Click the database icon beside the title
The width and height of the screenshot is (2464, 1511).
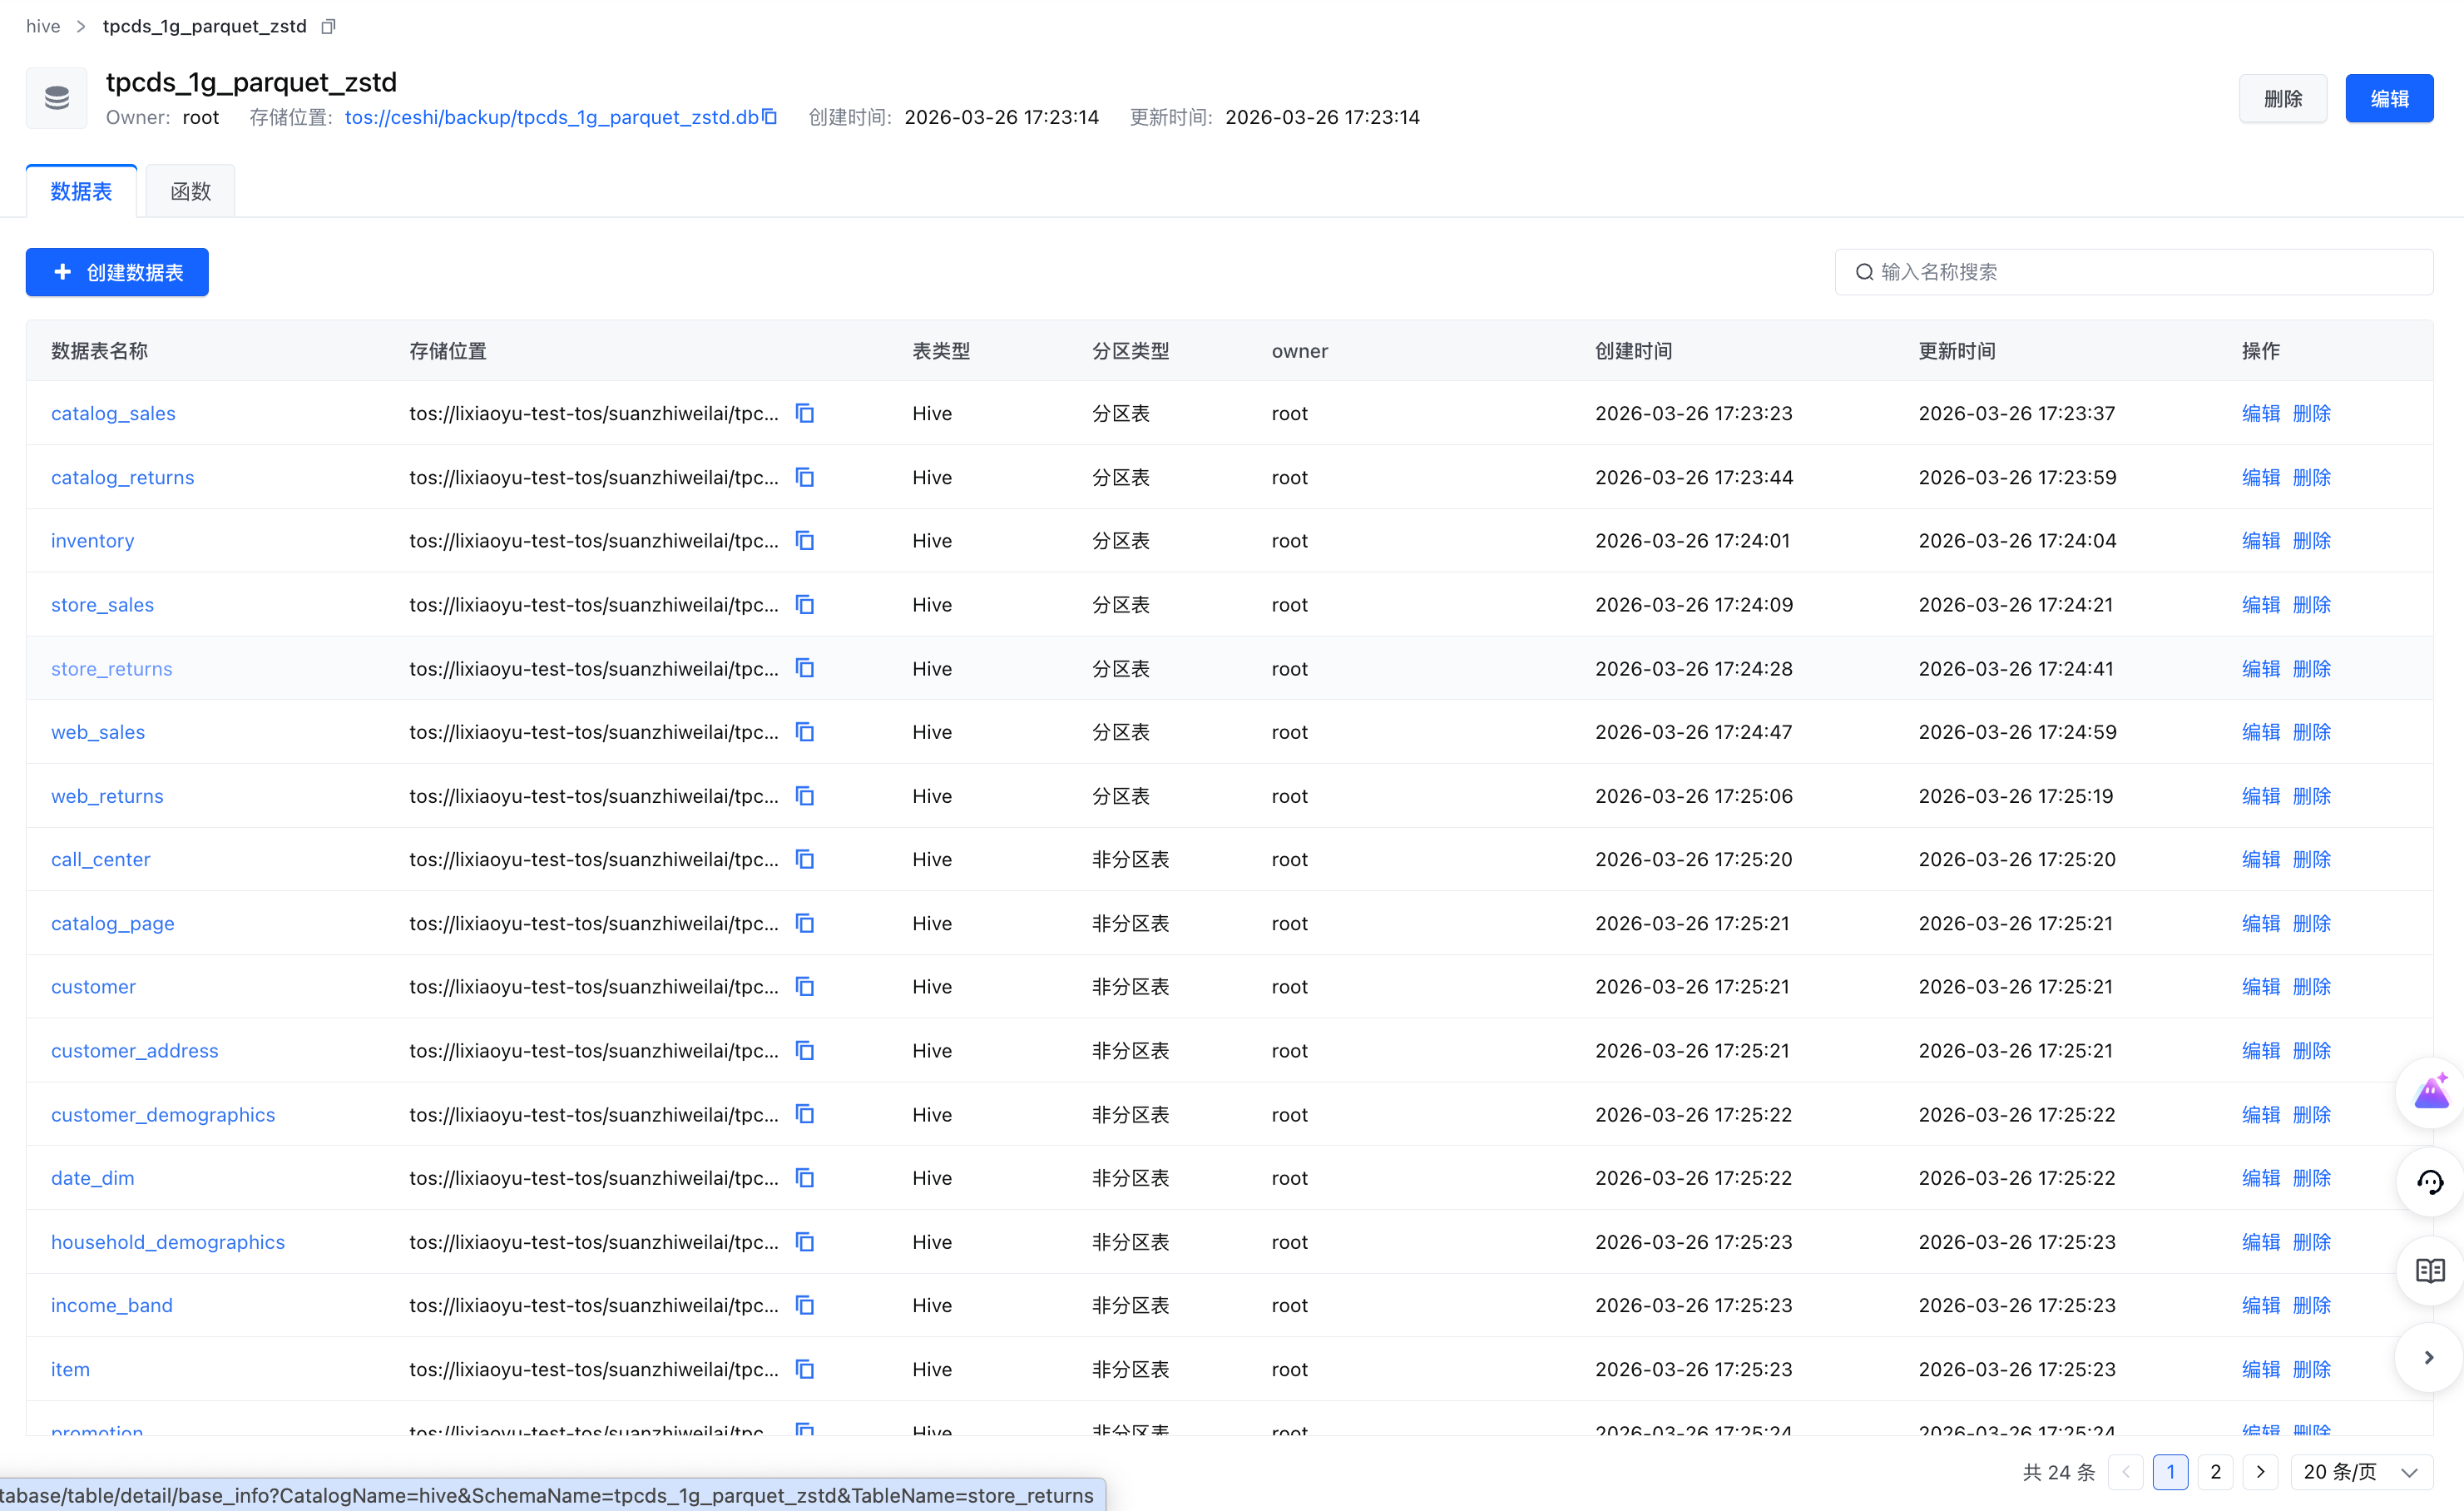coord(57,97)
